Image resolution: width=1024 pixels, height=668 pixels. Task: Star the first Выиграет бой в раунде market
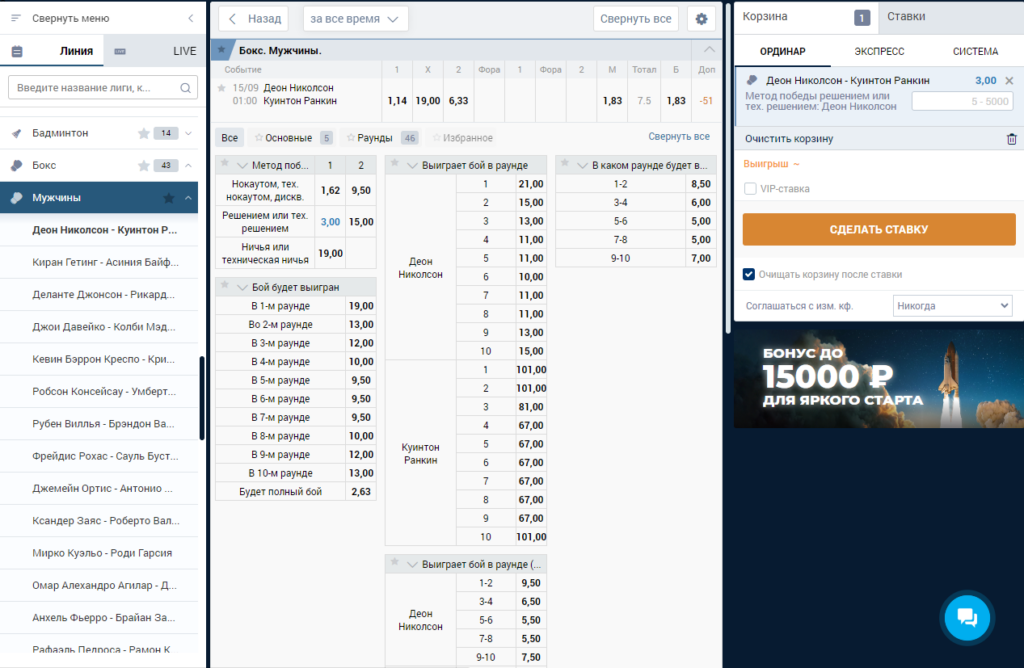[x=394, y=163]
